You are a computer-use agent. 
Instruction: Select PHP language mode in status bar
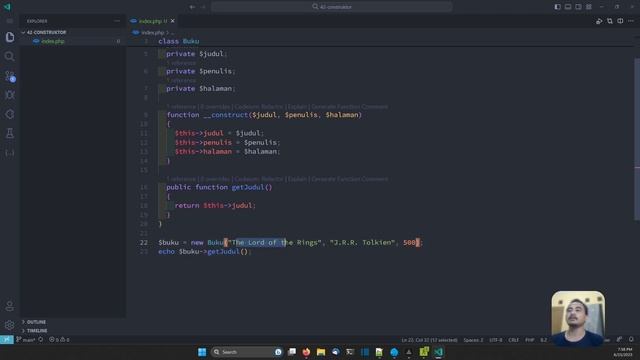point(529,340)
